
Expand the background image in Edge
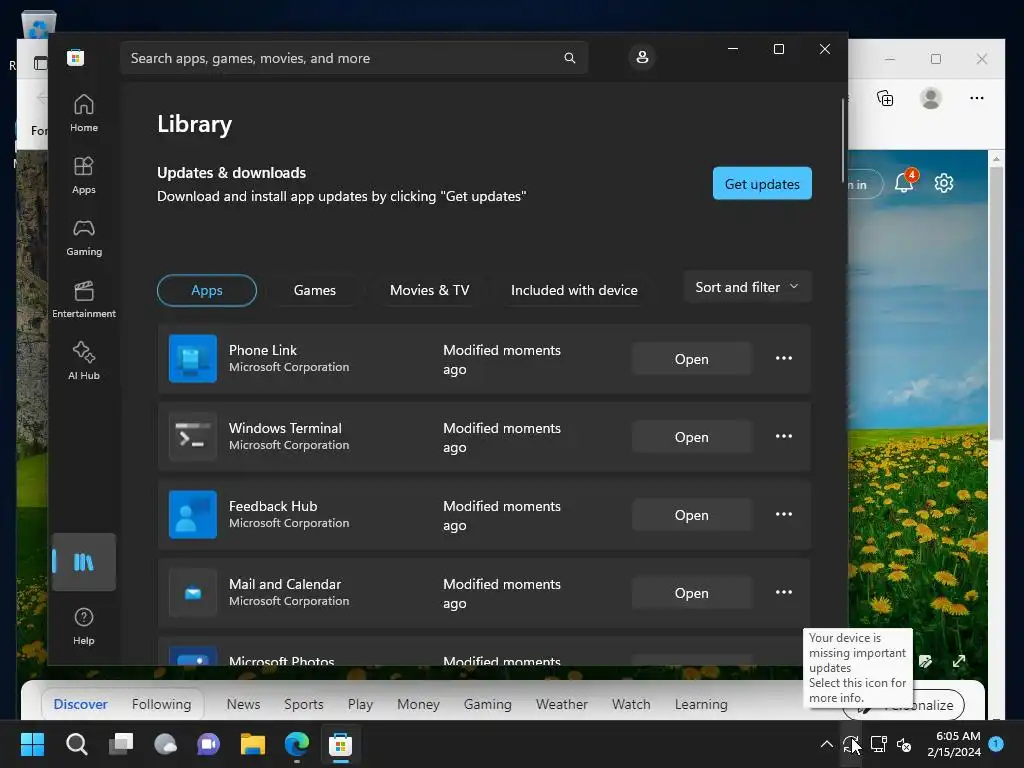(959, 662)
